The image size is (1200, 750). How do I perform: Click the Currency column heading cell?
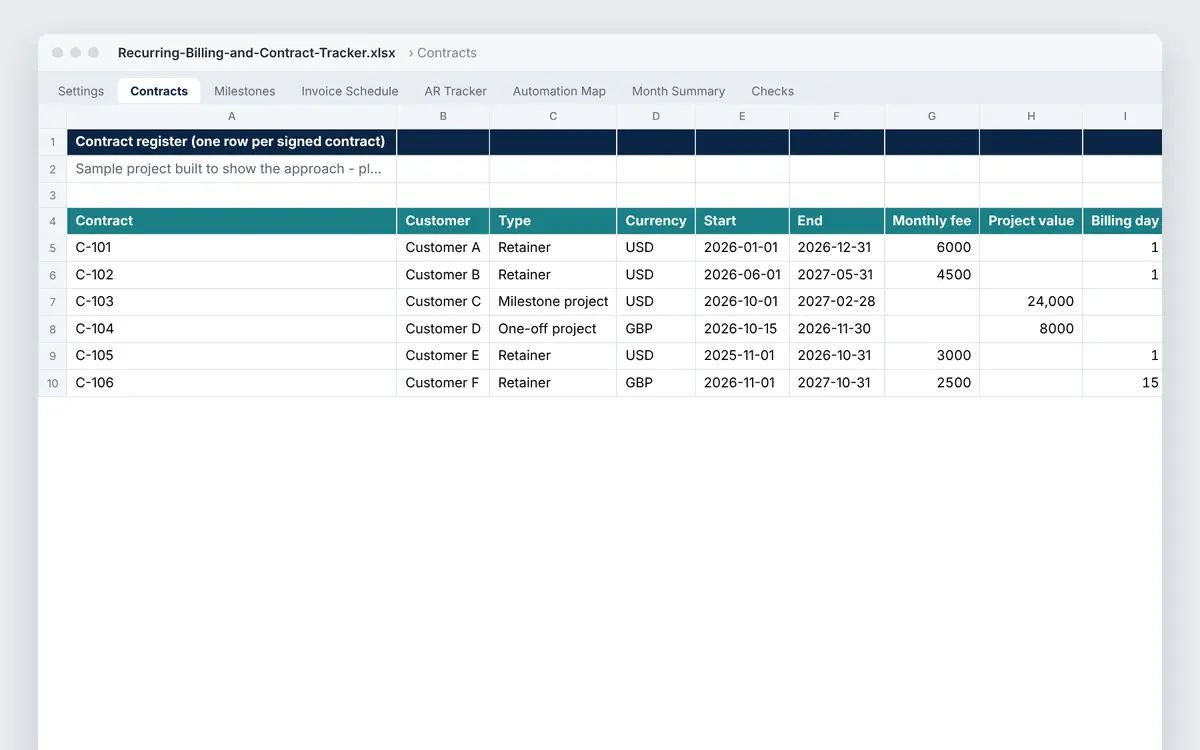point(656,221)
